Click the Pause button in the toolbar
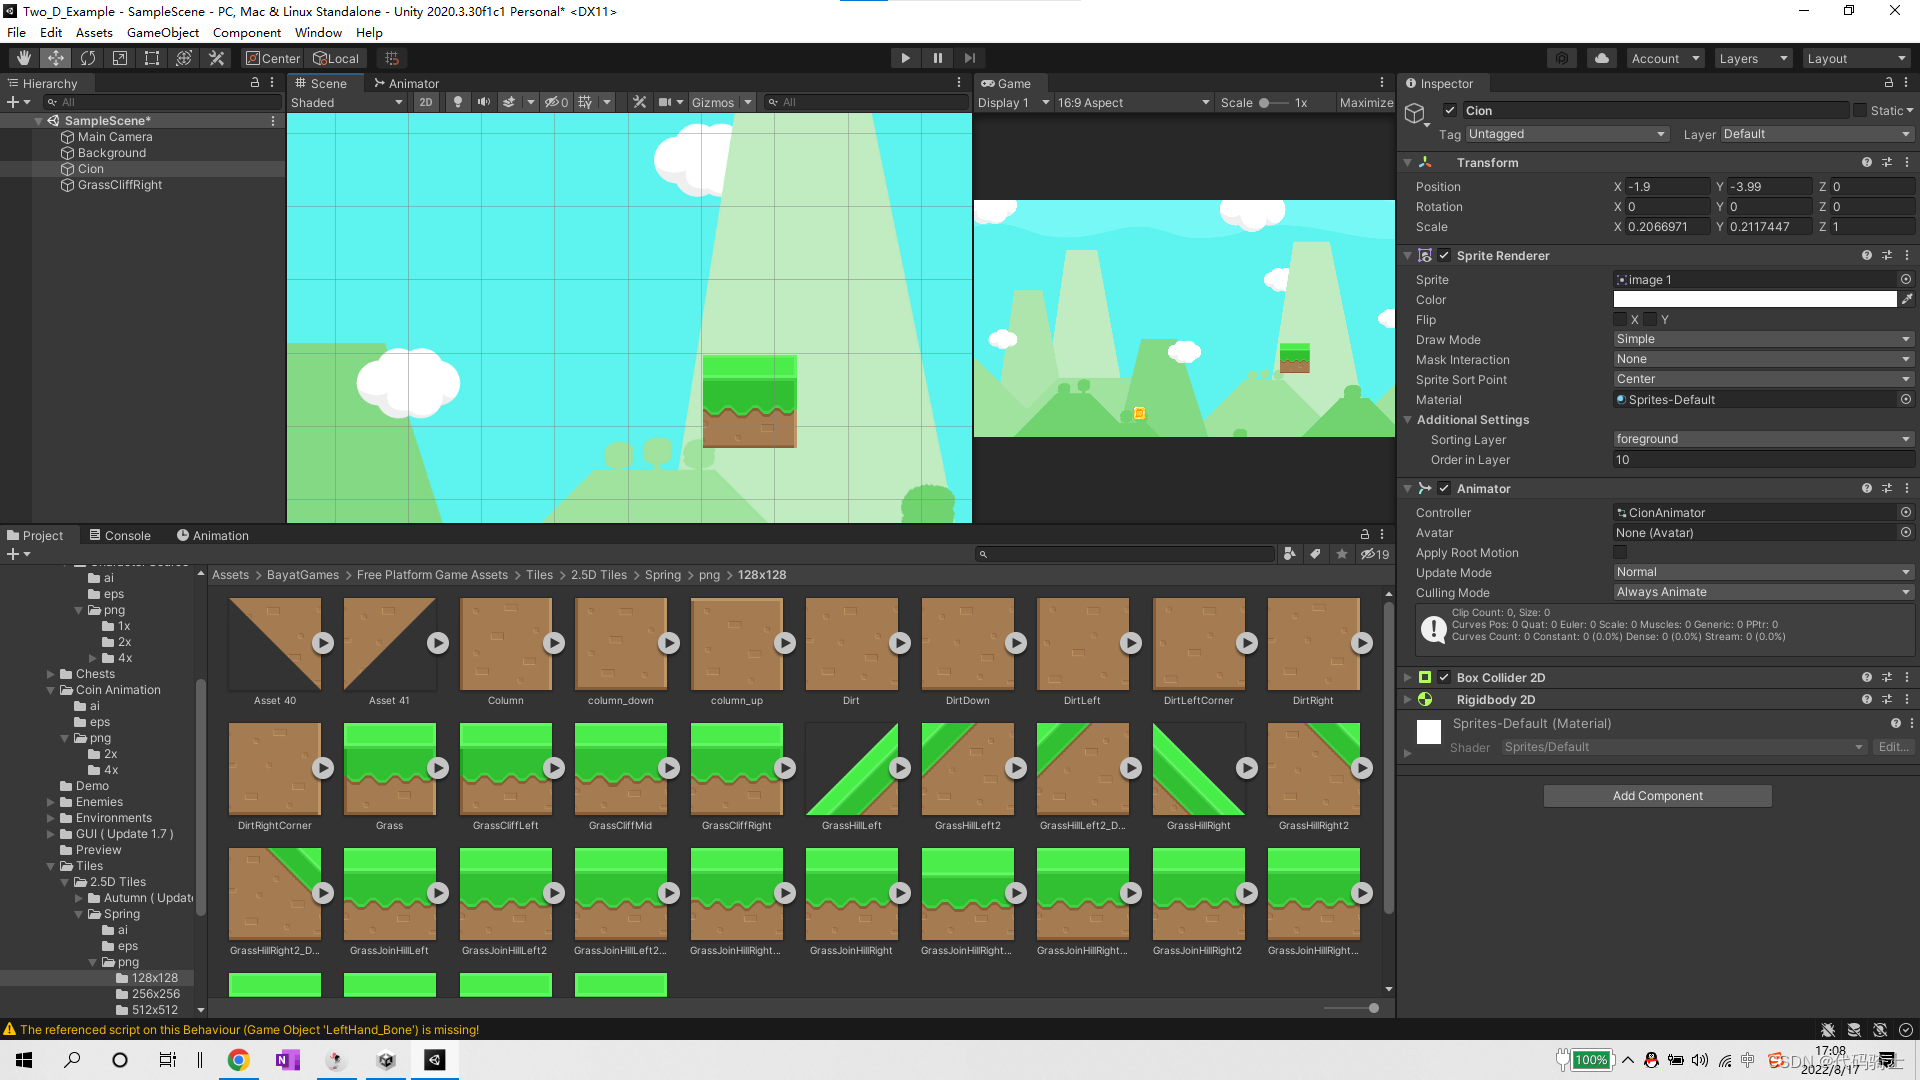Screen dimensions: 1920x1080 pos(937,57)
